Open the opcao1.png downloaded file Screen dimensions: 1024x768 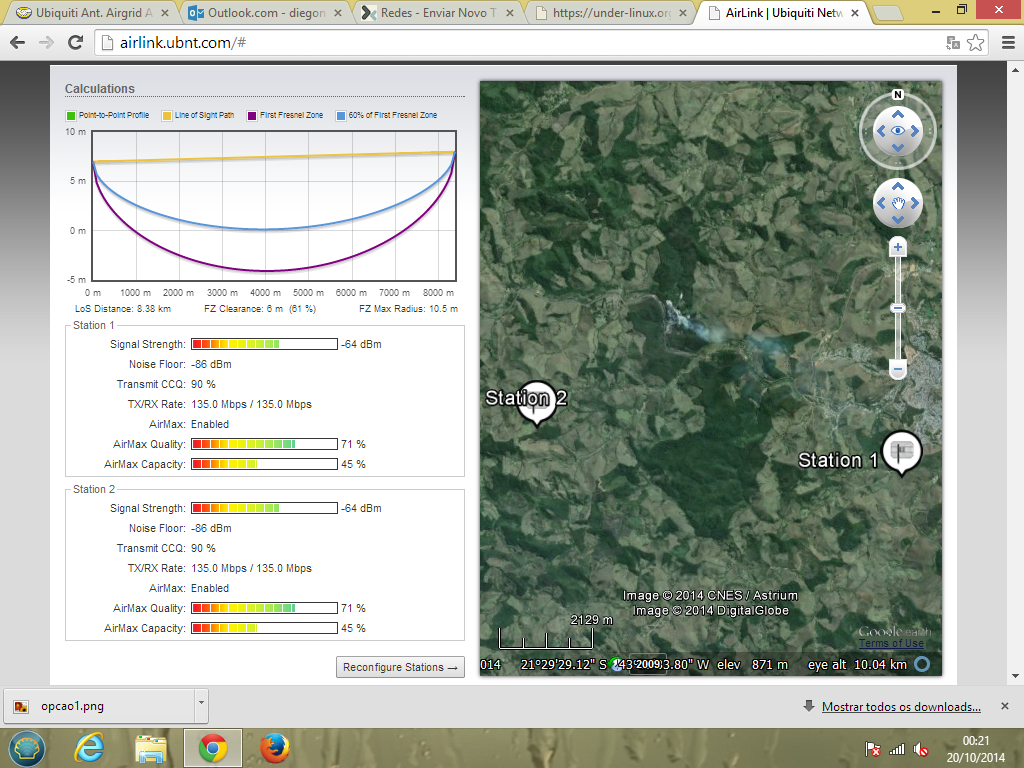pyautogui.click(x=101, y=706)
